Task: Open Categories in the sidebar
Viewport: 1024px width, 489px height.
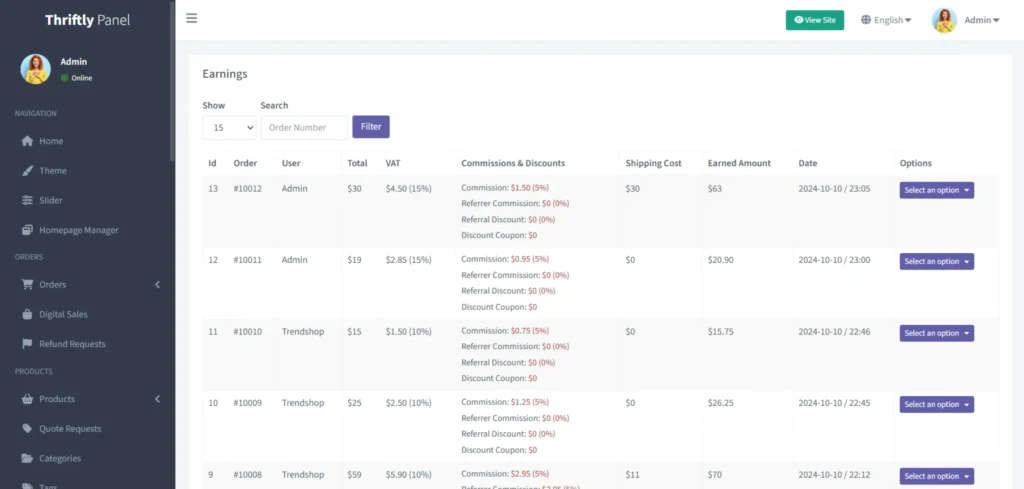Action: point(59,458)
